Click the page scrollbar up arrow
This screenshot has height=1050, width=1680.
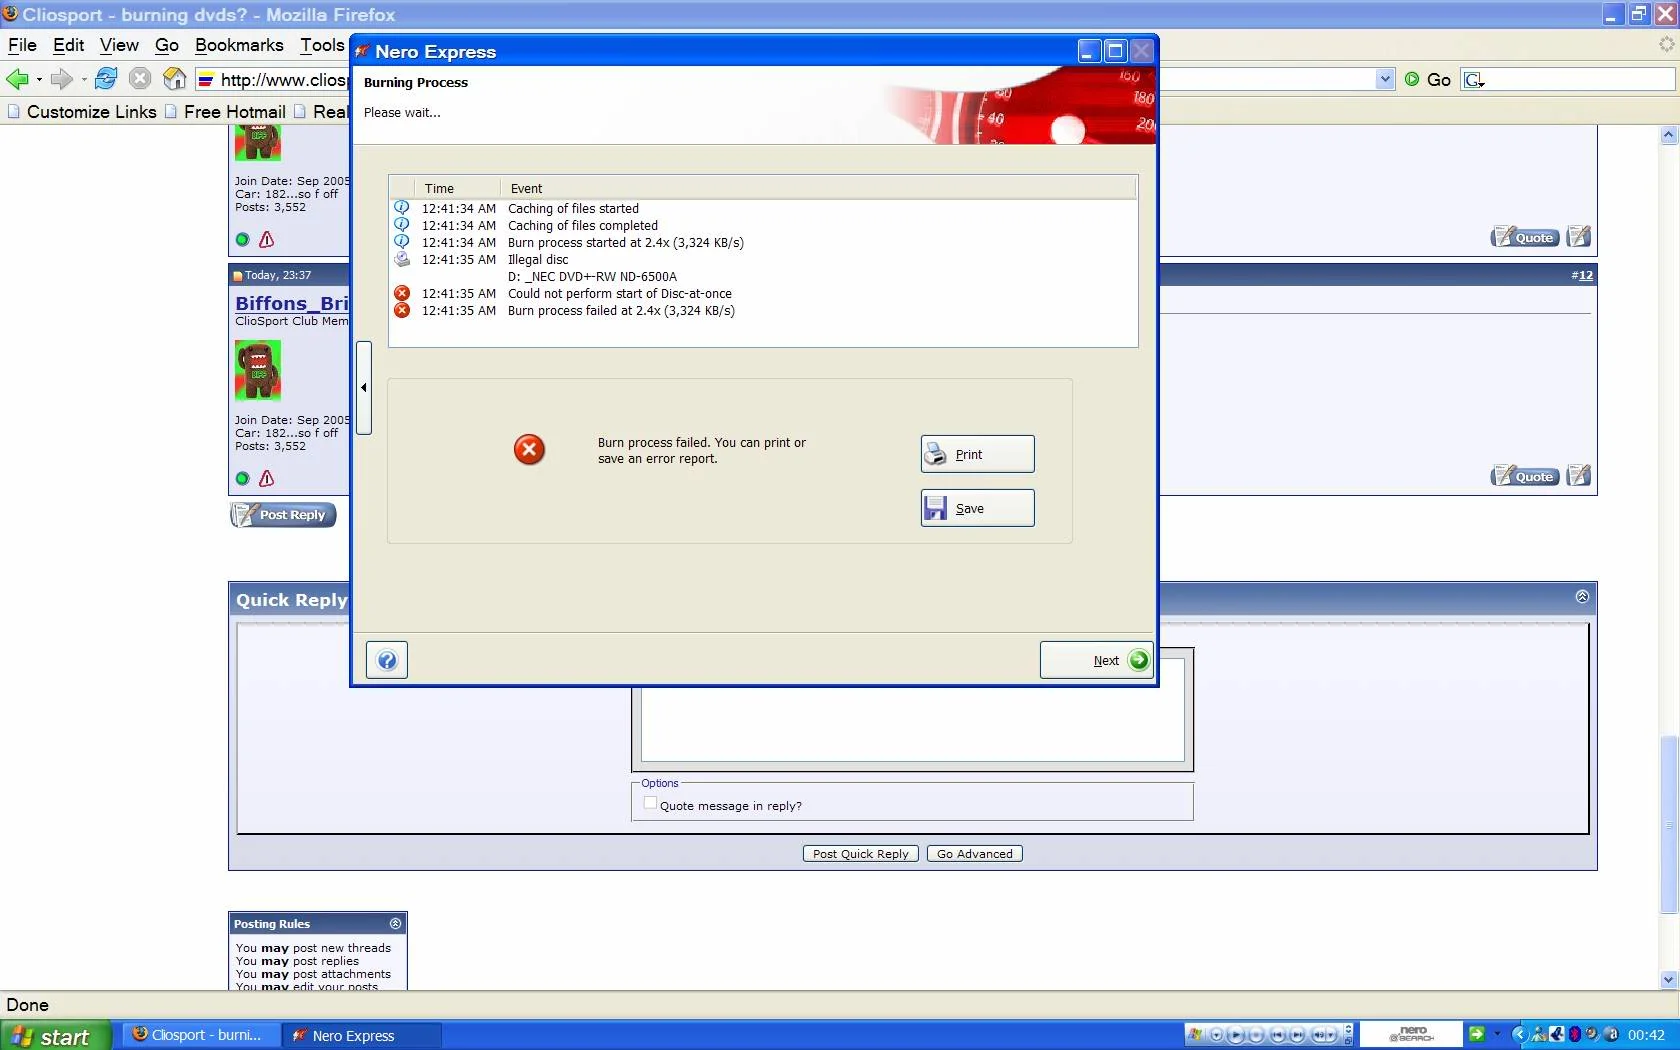coord(1668,135)
